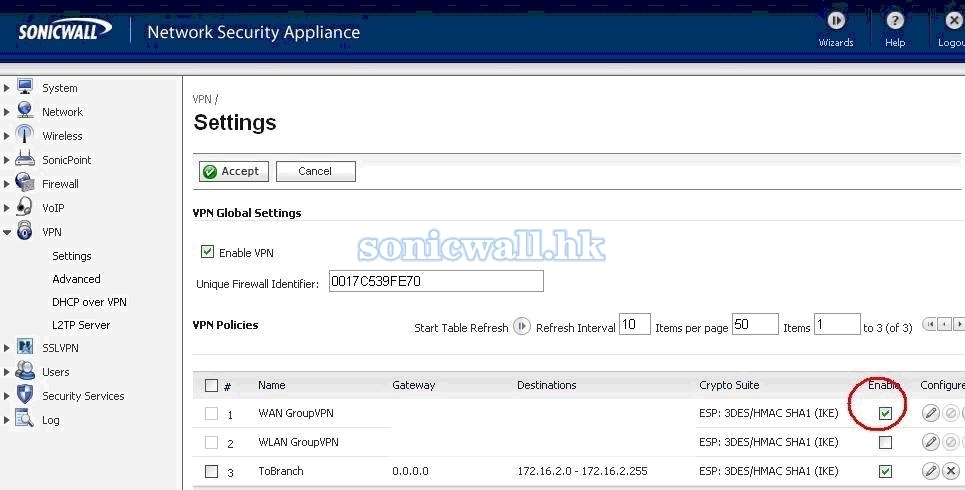Open the Wizards icon in header
This screenshot has width=965, height=490.
(x=836, y=21)
